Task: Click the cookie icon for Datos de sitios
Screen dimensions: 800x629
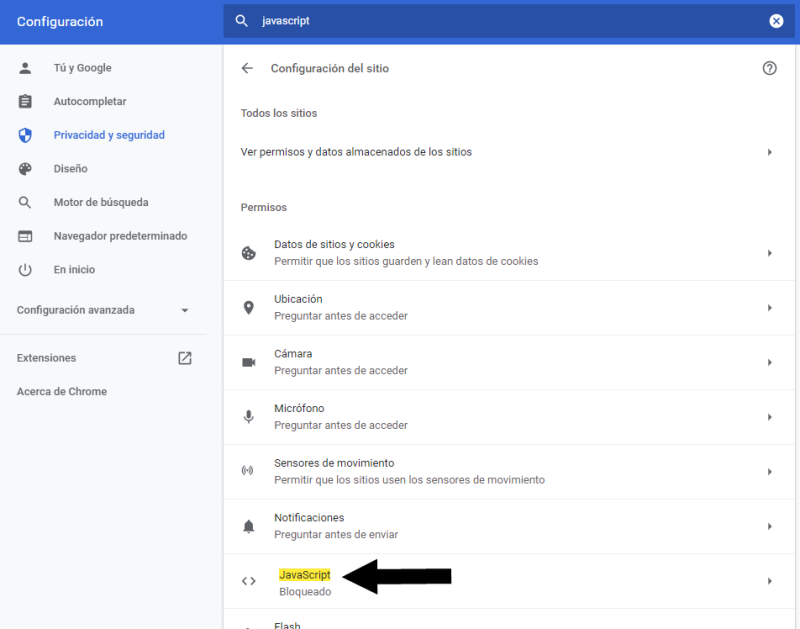Action: pos(248,253)
